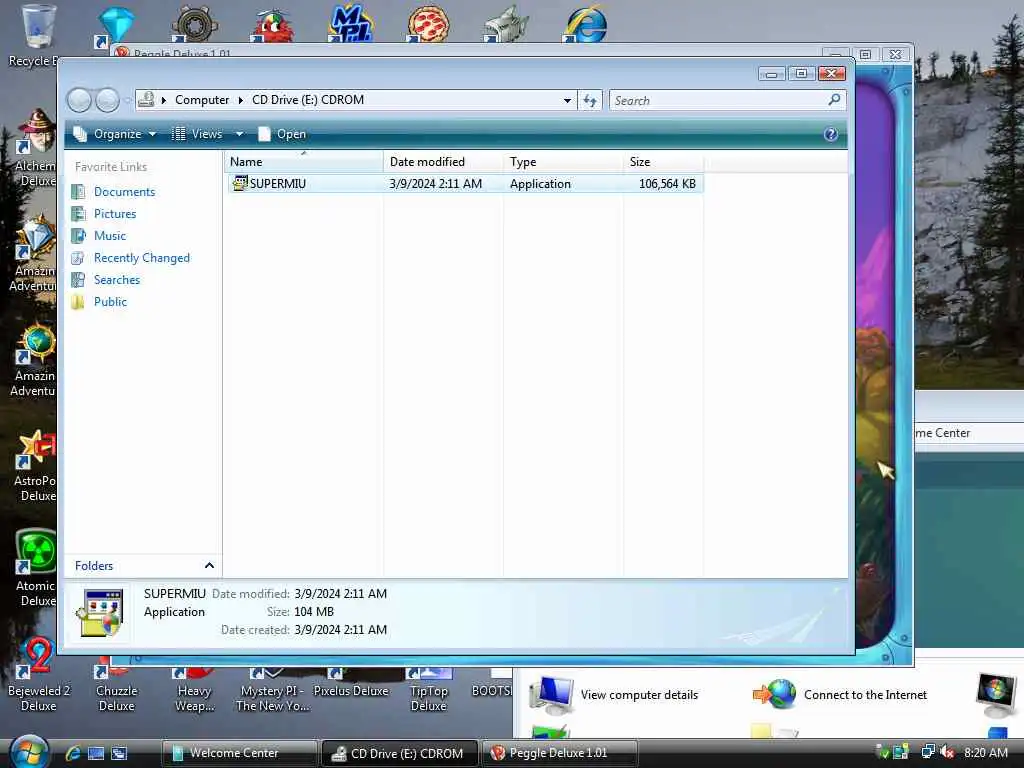Click the Refresh button beside address bar
Screen dimensions: 1024x768
590,100
